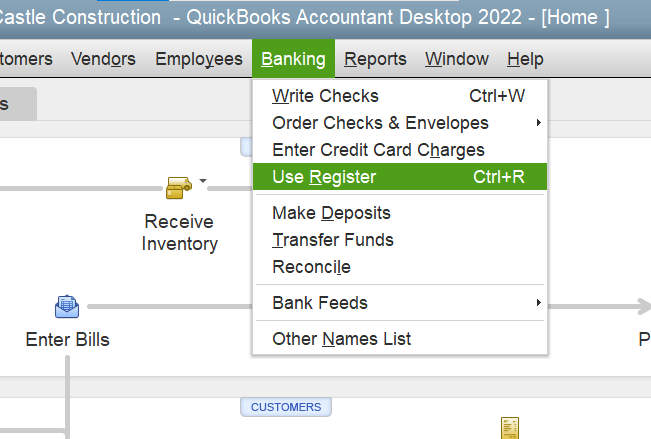Open the Help menu

[525, 59]
